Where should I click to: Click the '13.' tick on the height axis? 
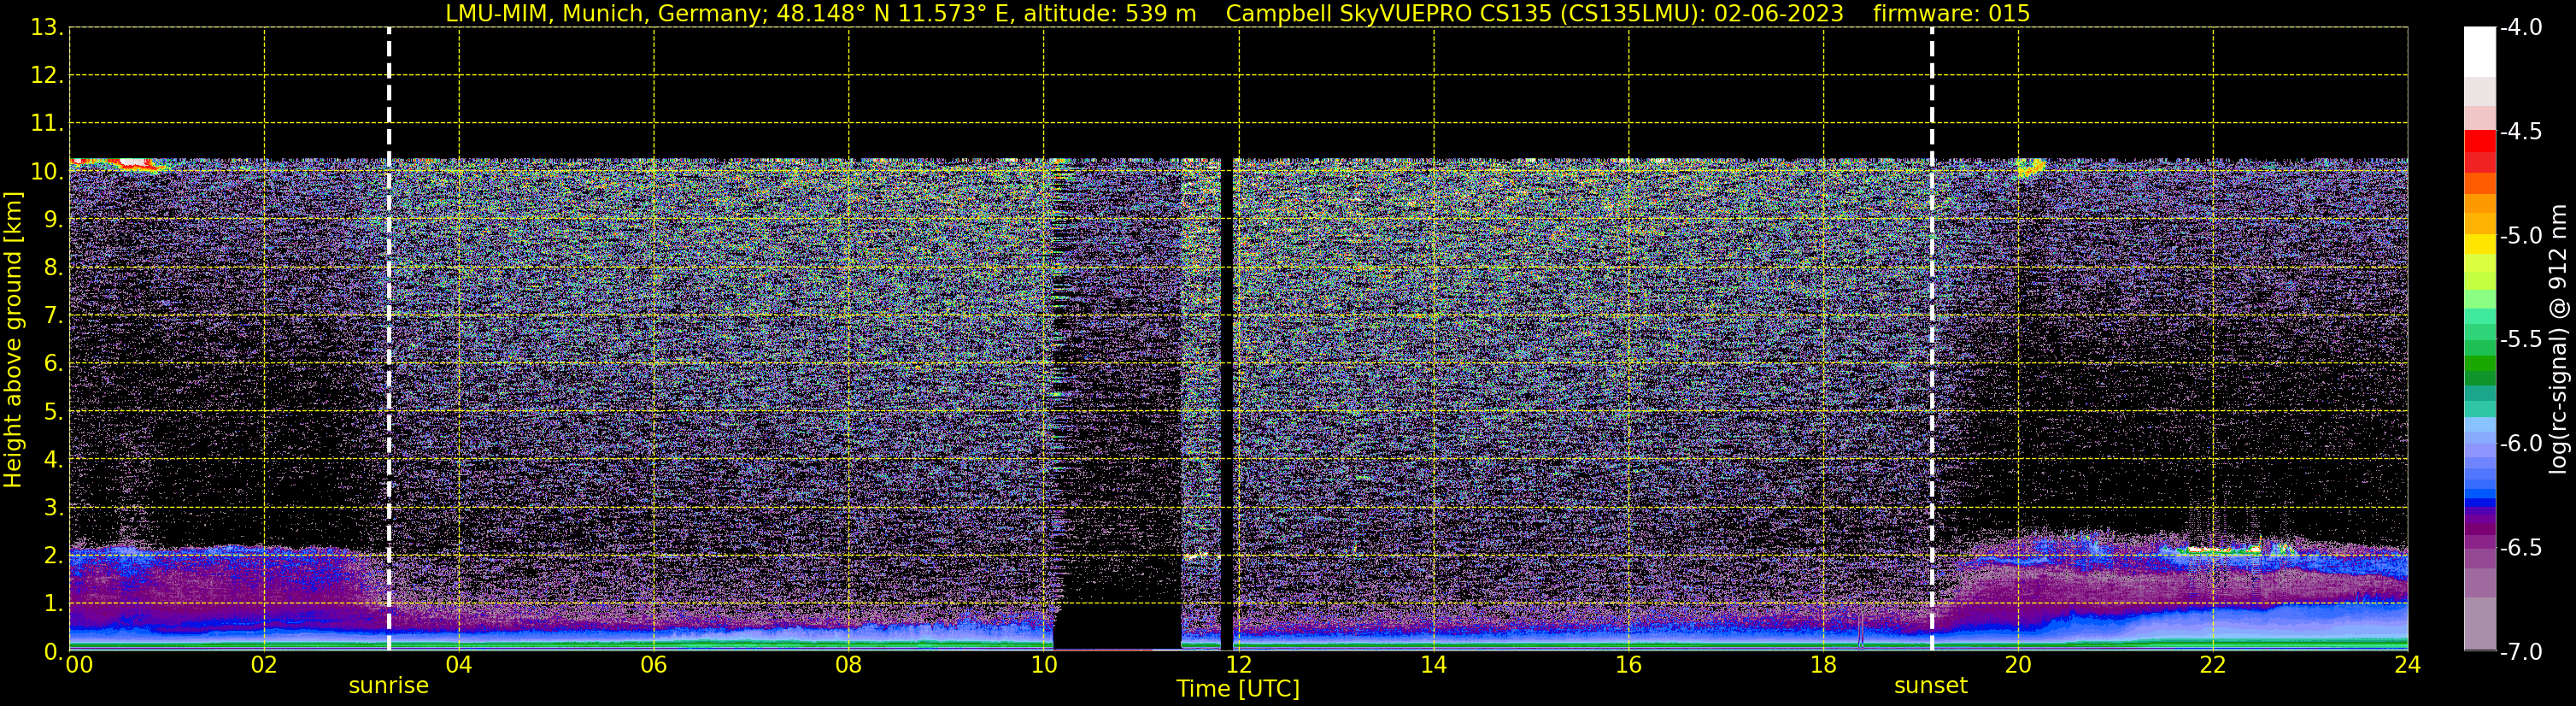click(47, 28)
